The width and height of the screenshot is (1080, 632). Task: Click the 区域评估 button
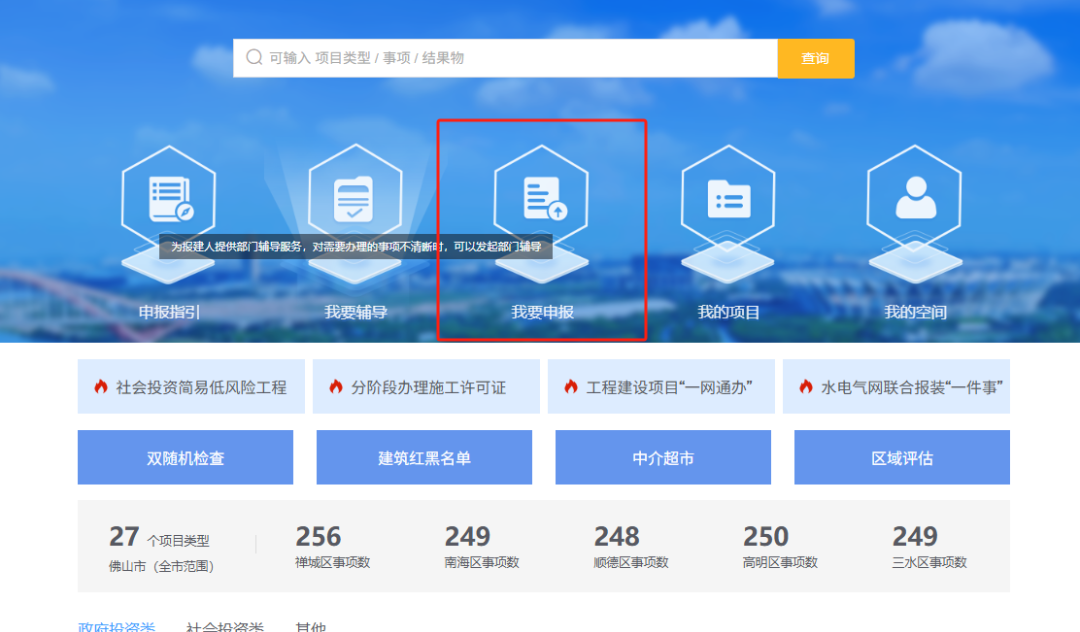(901, 458)
